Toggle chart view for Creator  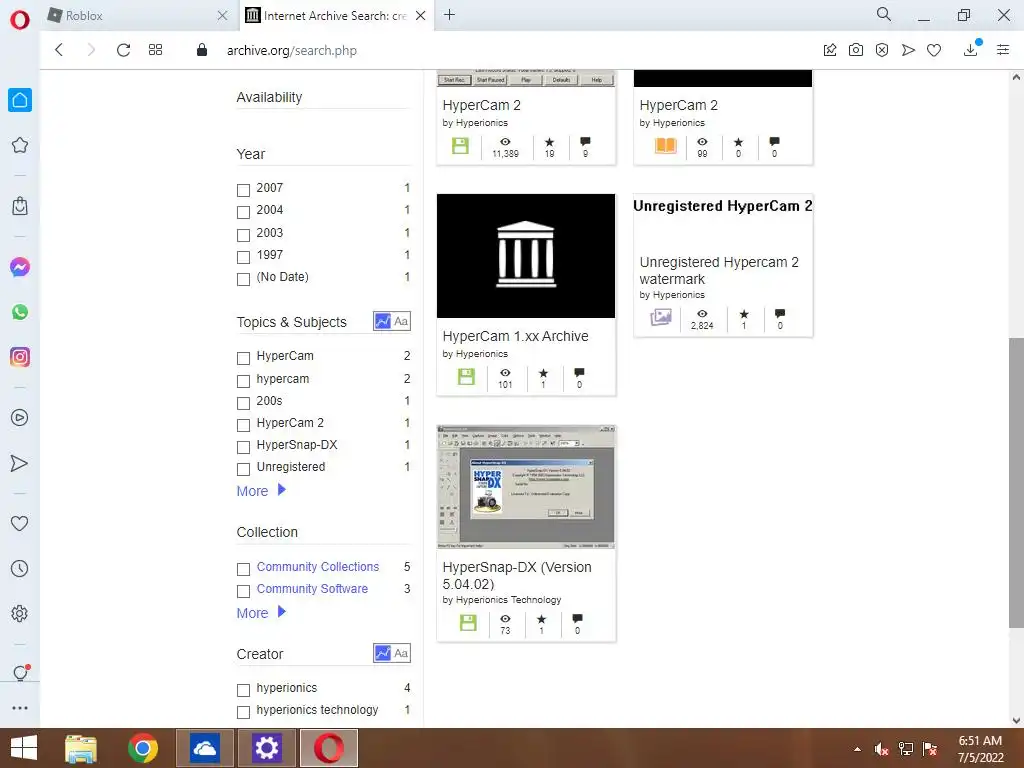pos(383,653)
